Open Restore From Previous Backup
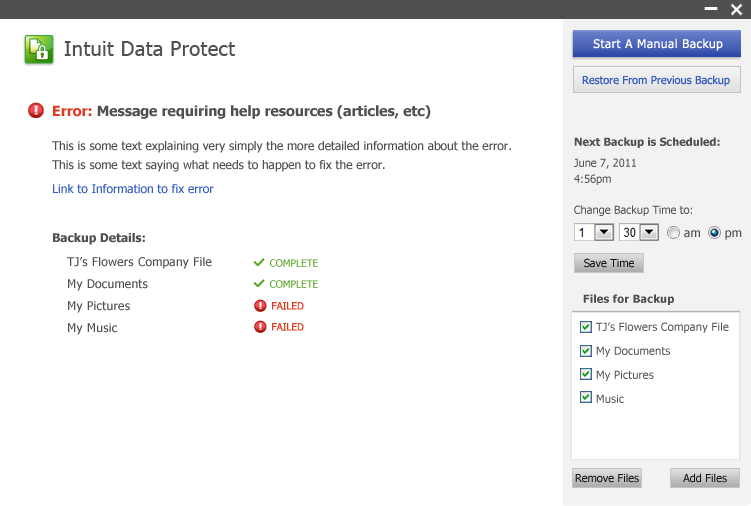The height and width of the screenshot is (506, 751). (x=657, y=80)
